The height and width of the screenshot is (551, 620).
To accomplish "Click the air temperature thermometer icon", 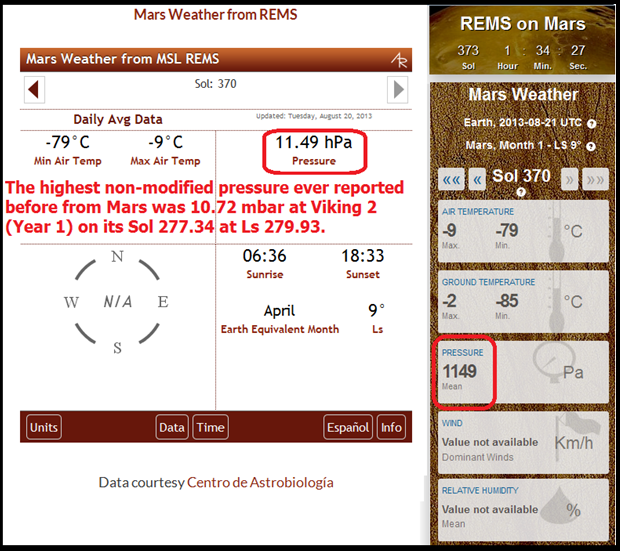I will [x=556, y=231].
